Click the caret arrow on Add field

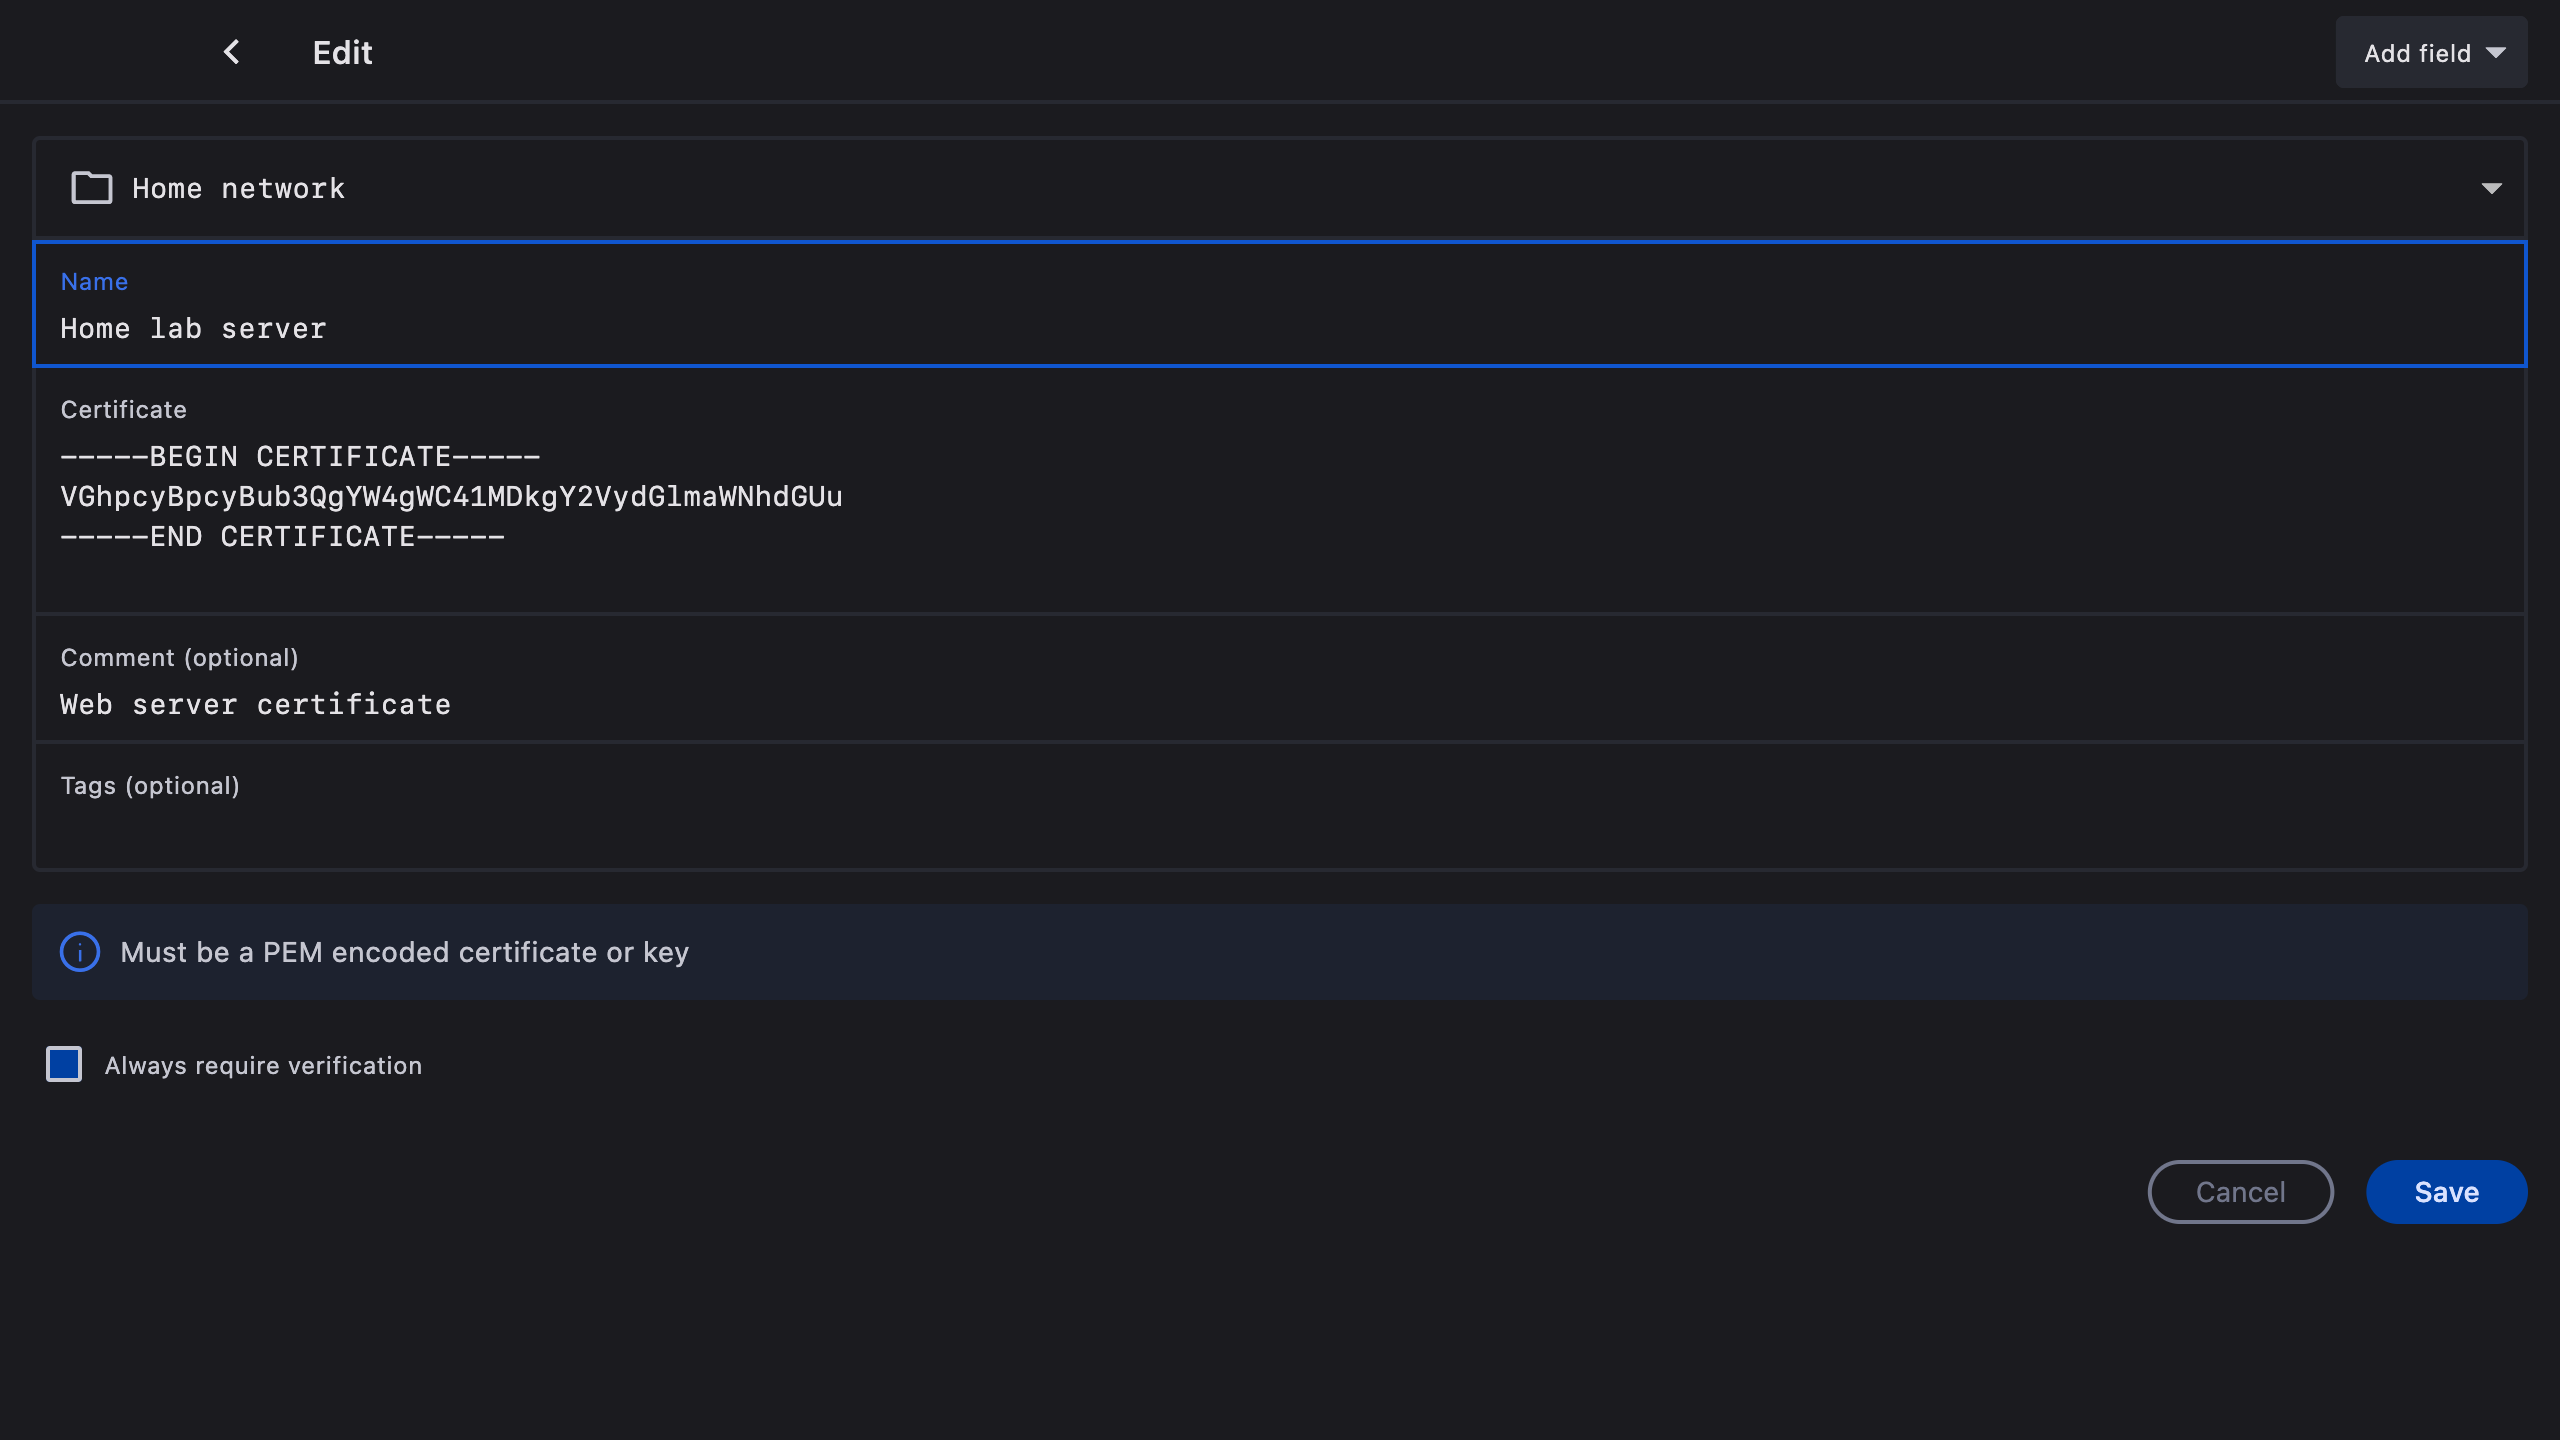2496,53
